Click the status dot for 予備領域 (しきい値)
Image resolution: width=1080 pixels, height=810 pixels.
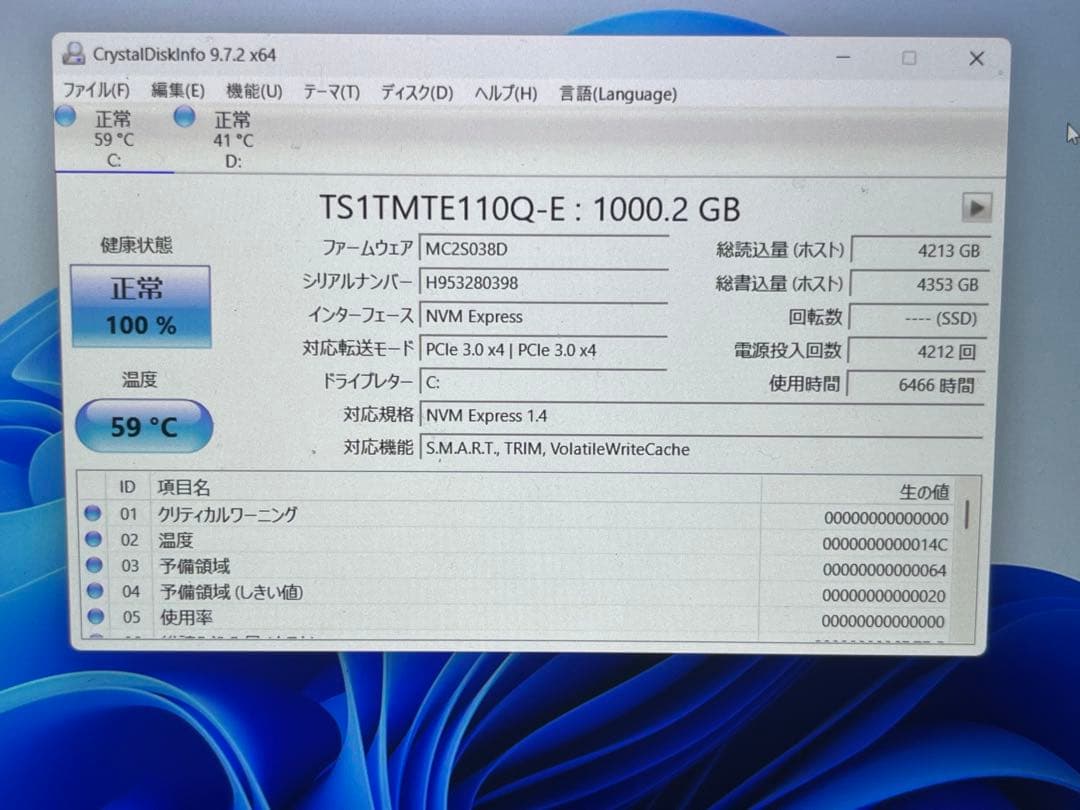[x=93, y=591]
